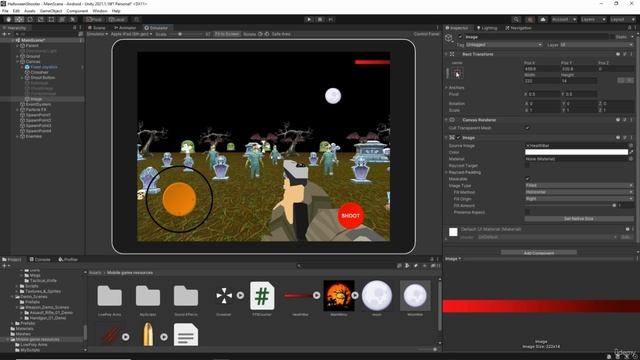Open the Image Type dropdown
Screen dimensions: 640x360
(x=579, y=185)
